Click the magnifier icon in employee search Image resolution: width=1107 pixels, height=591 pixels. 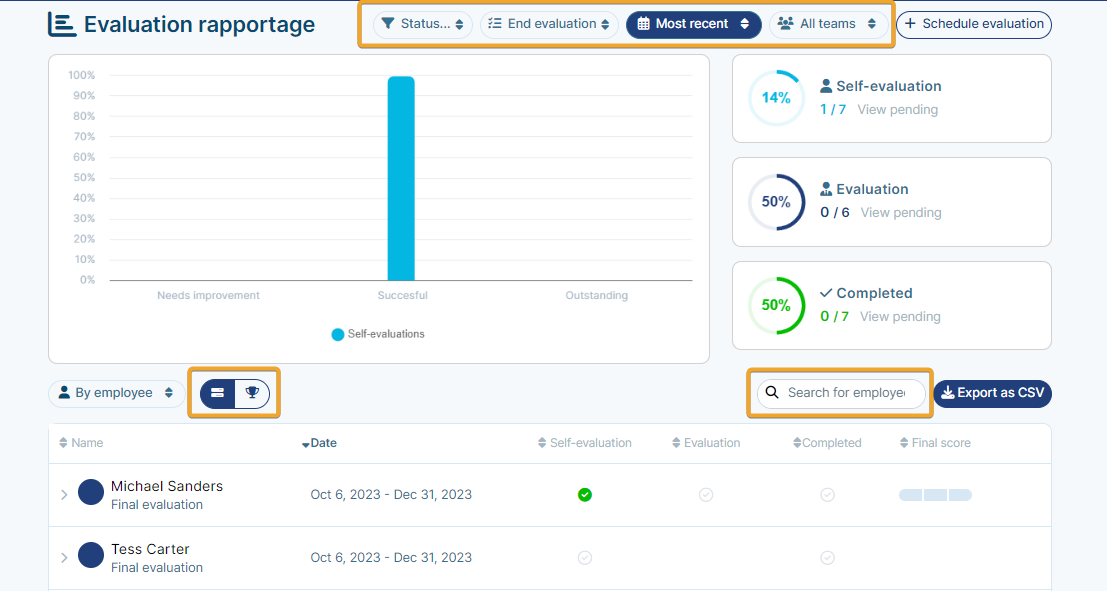(x=772, y=393)
